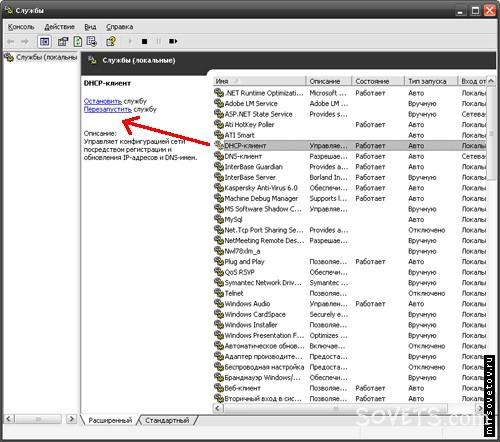500x442 pixels.
Task: Select the Windows Presentation Foundation service name
Action: click(x=264, y=335)
